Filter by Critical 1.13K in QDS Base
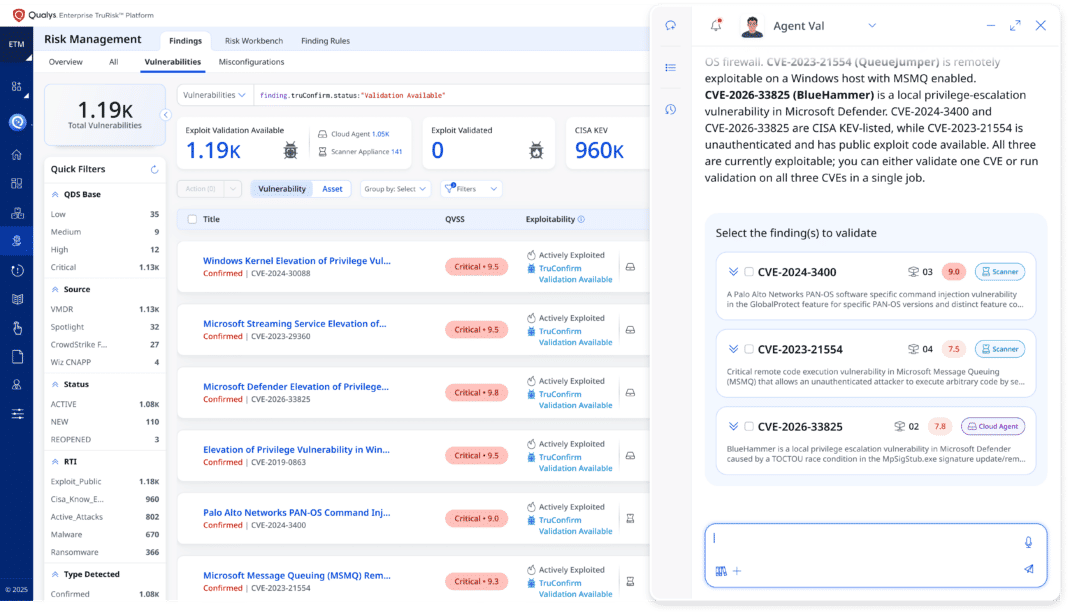1070x614 pixels. [104, 267]
